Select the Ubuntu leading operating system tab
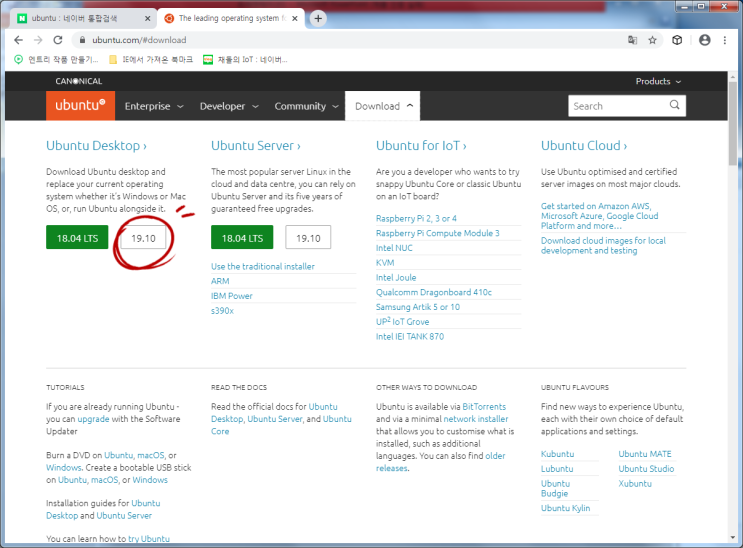Image resolution: width=743 pixels, height=548 pixels. pos(230,18)
